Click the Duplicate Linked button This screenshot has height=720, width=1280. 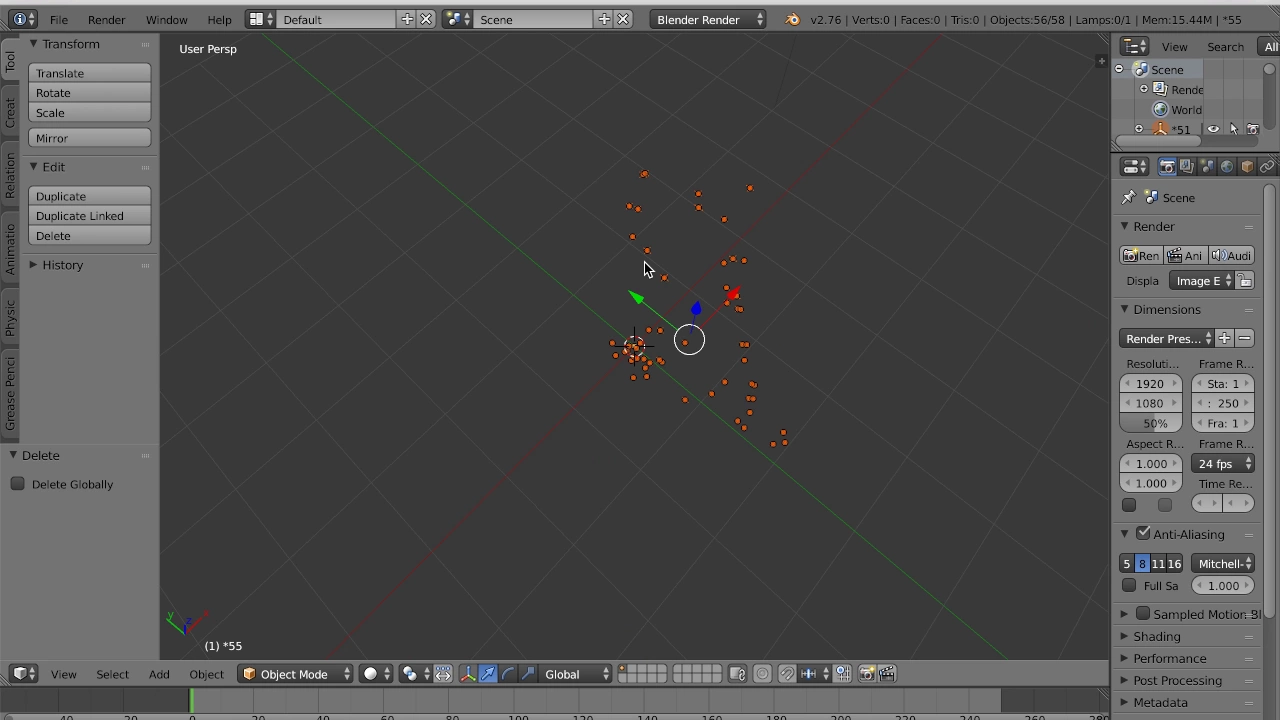click(x=90, y=216)
